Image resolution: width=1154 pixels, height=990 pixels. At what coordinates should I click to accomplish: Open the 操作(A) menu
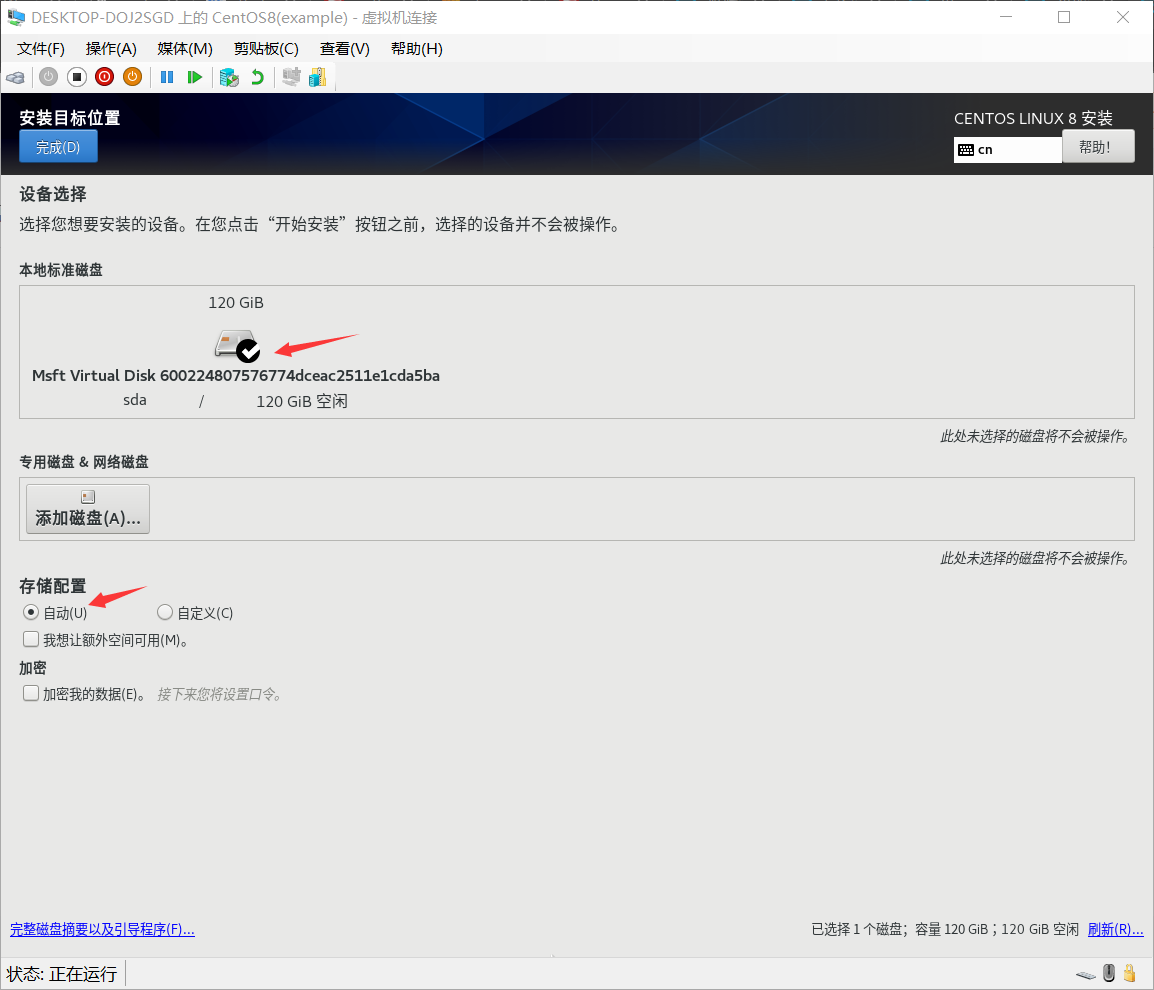tap(111, 49)
